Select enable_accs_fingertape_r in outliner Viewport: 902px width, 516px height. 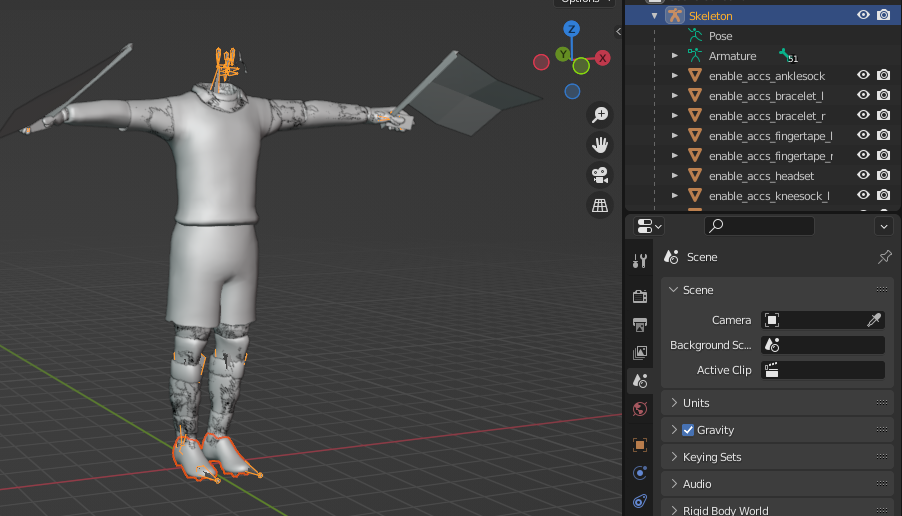point(771,156)
